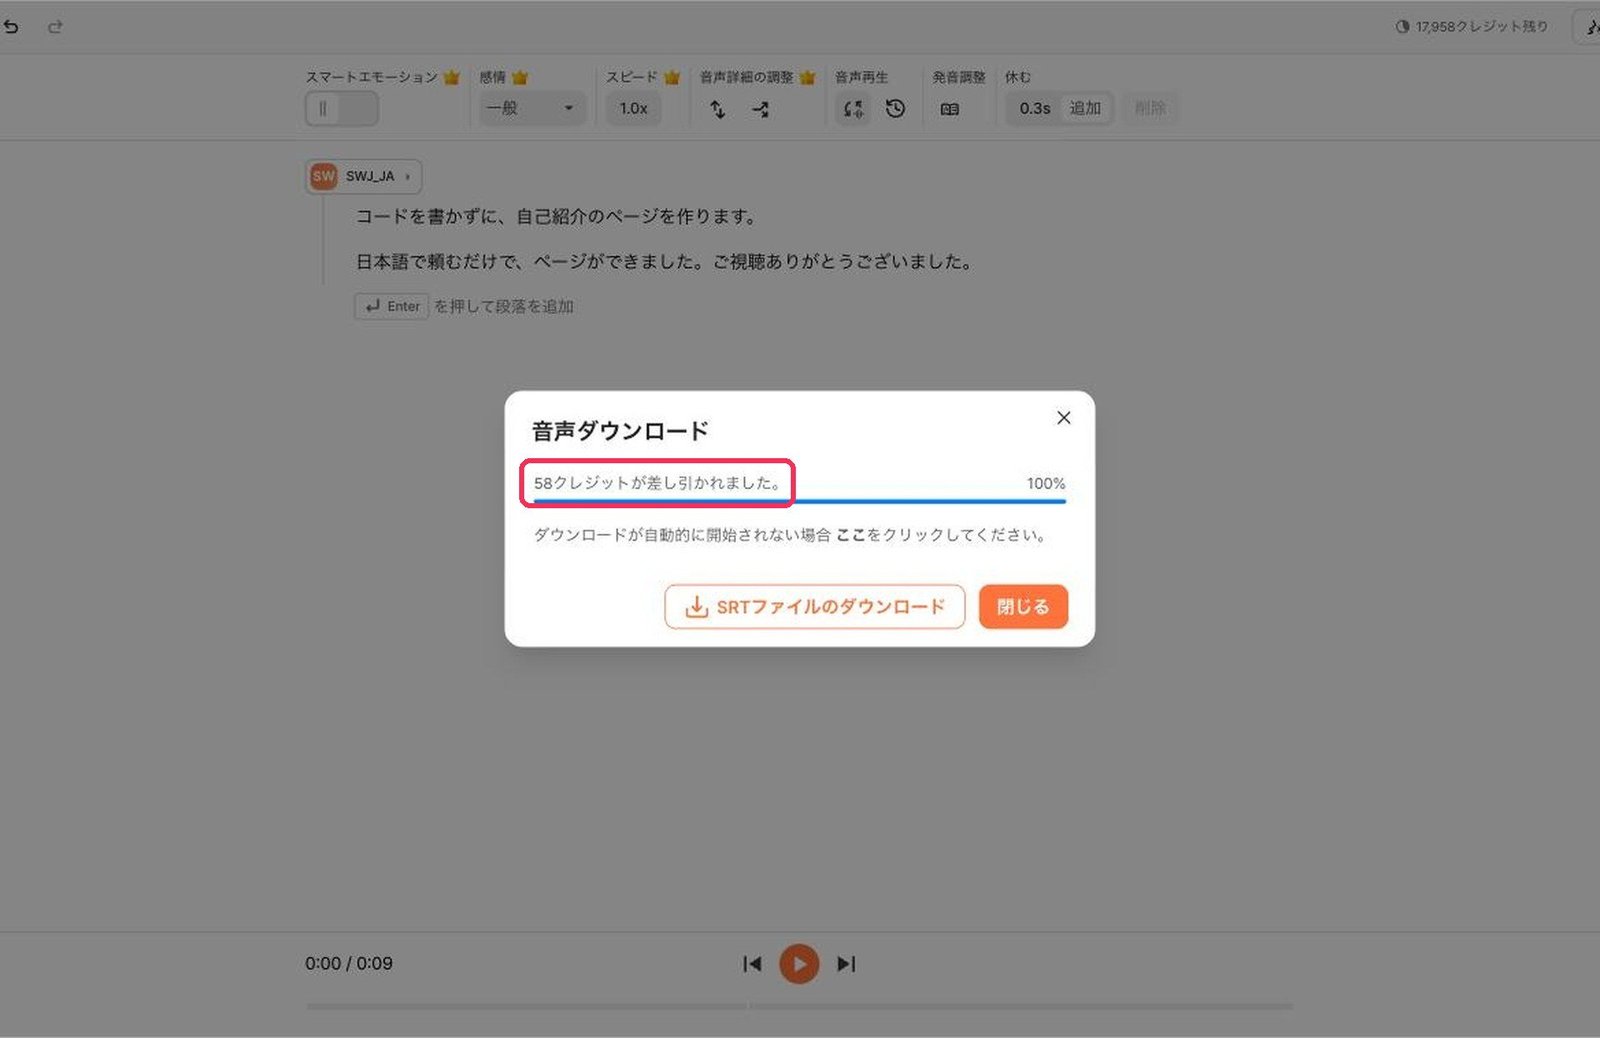Click the 0.3s pause duration field
The height and width of the screenshot is (1038, 1600).
(1035, 108)
